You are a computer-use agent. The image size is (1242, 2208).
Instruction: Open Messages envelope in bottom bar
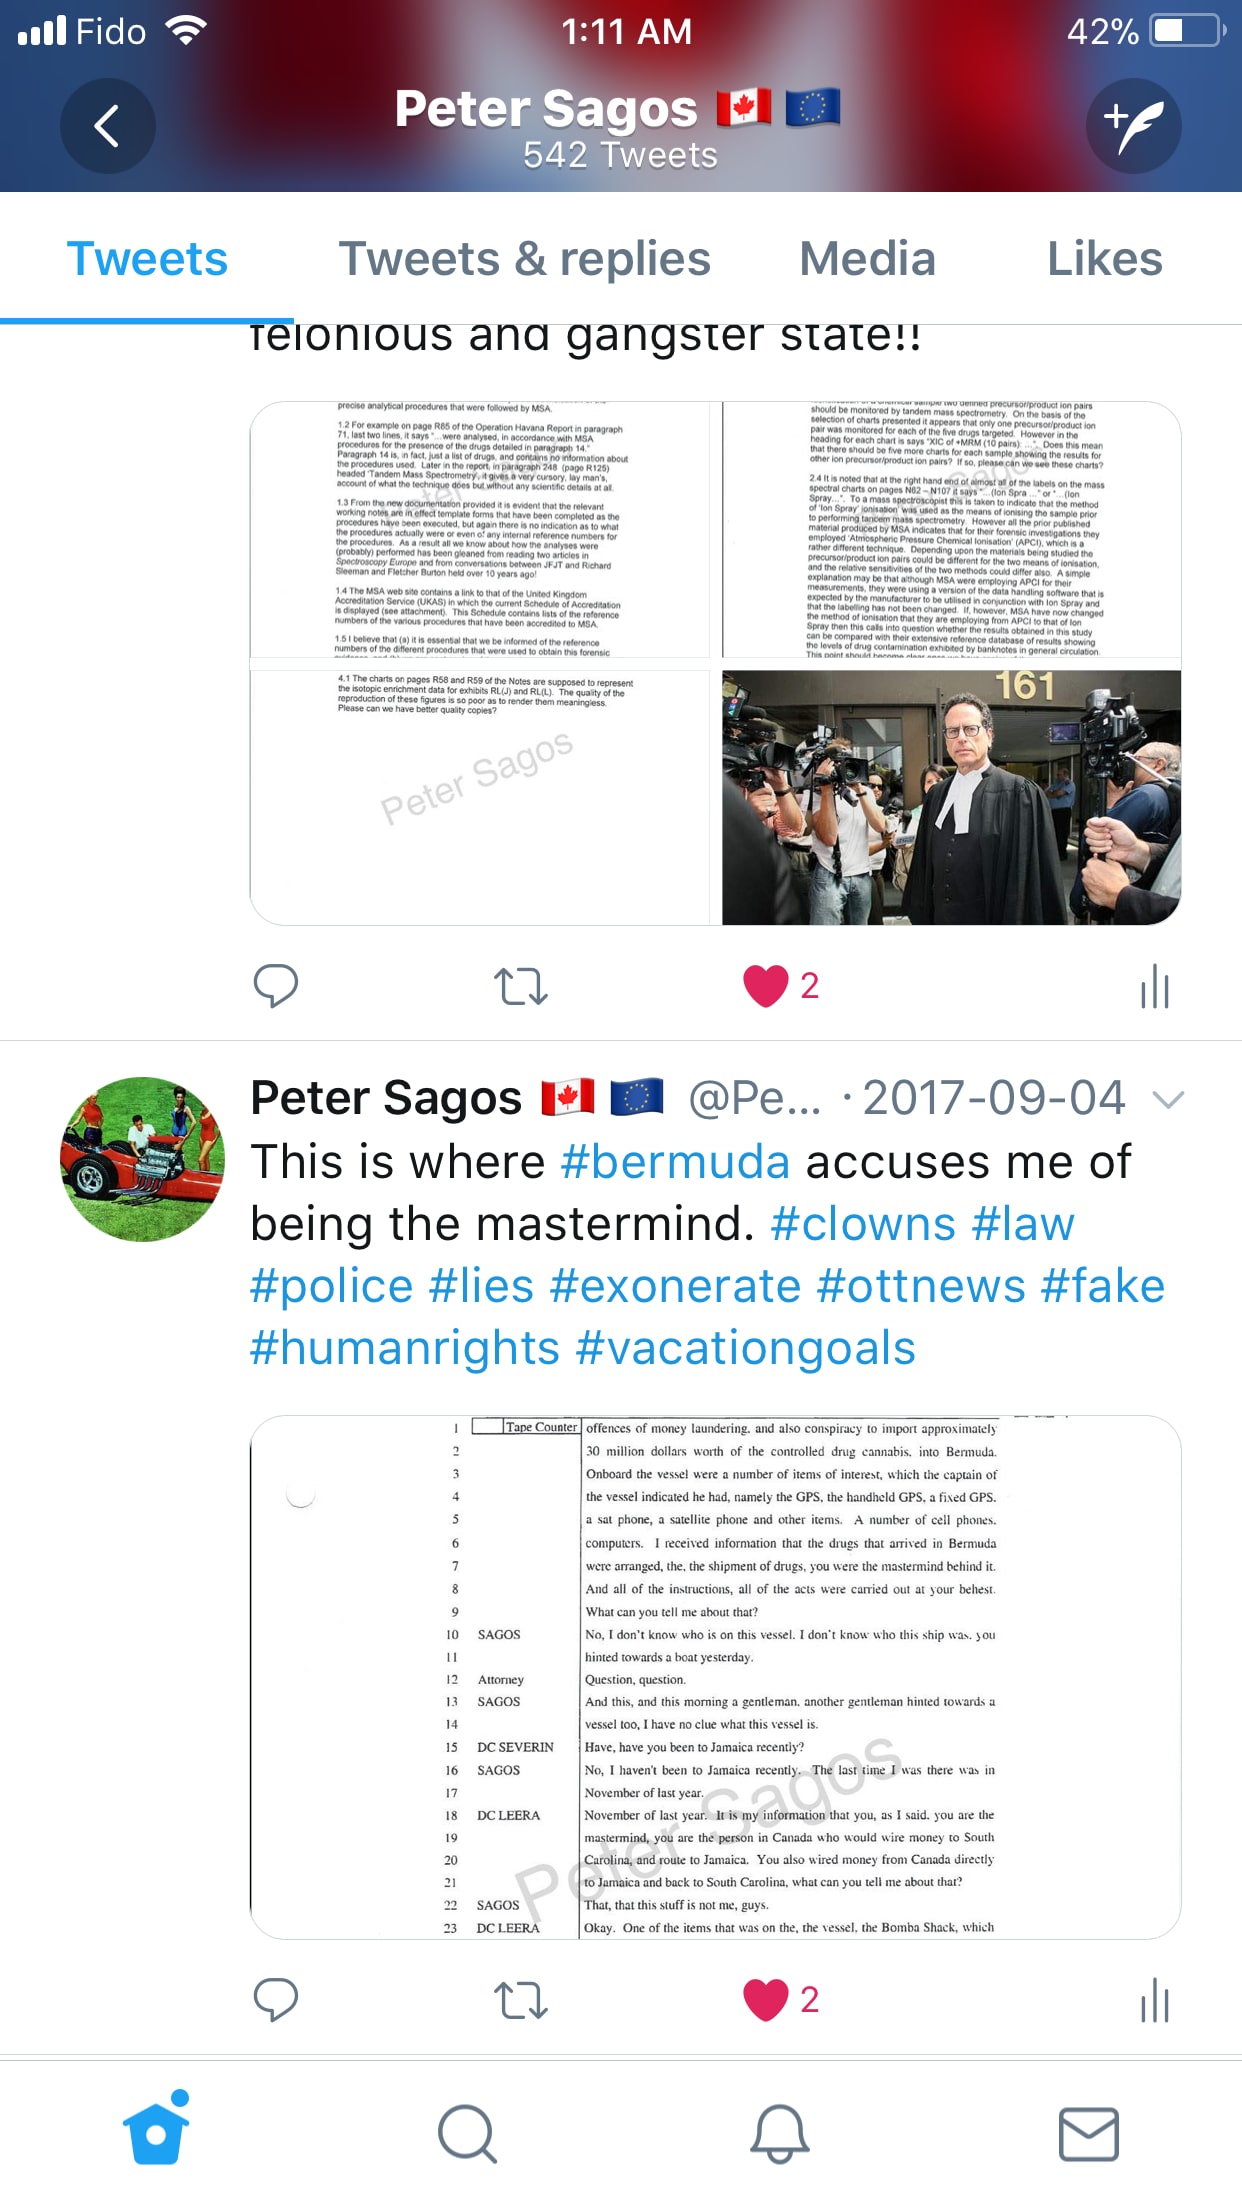click(1089, 2134)
